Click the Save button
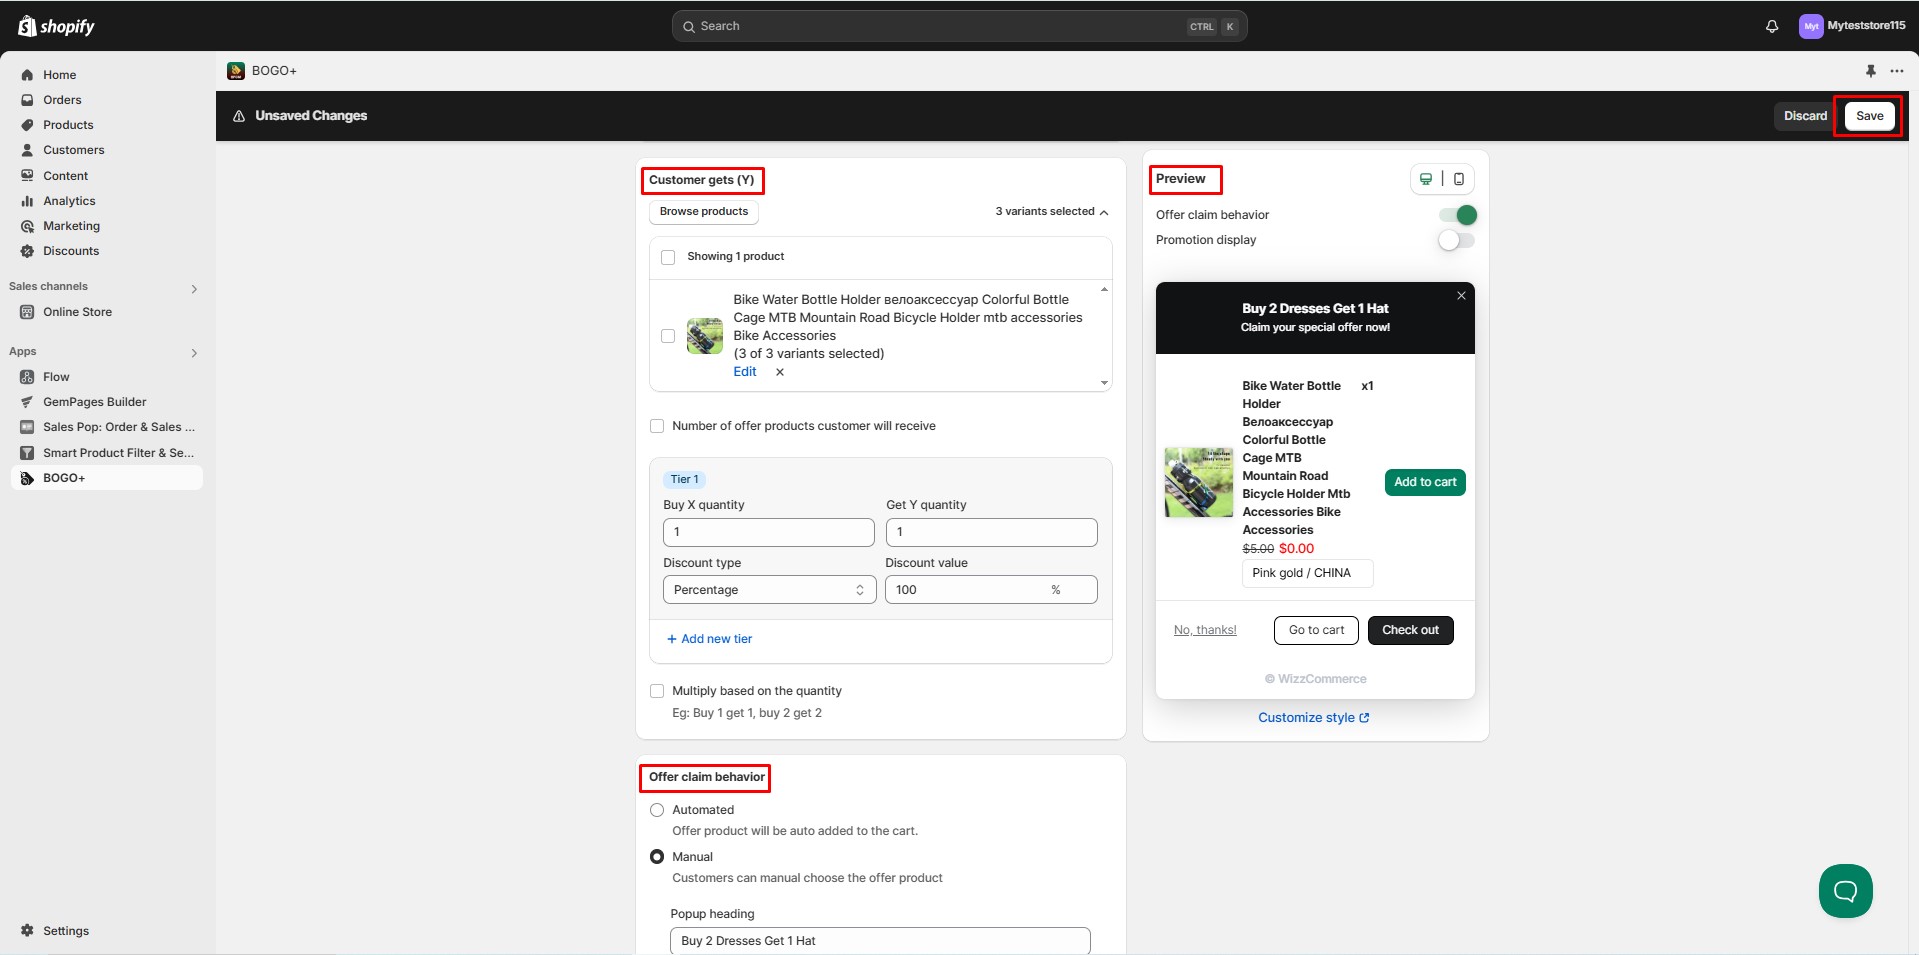Image resolution: width=1919 pixels, height=955 pixels. [1868, 116]
